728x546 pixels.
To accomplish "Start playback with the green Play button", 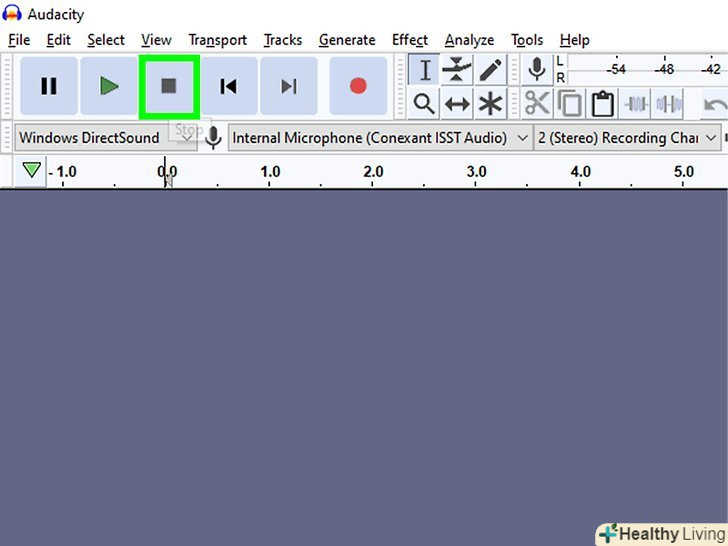I will (x=109, y=86).
